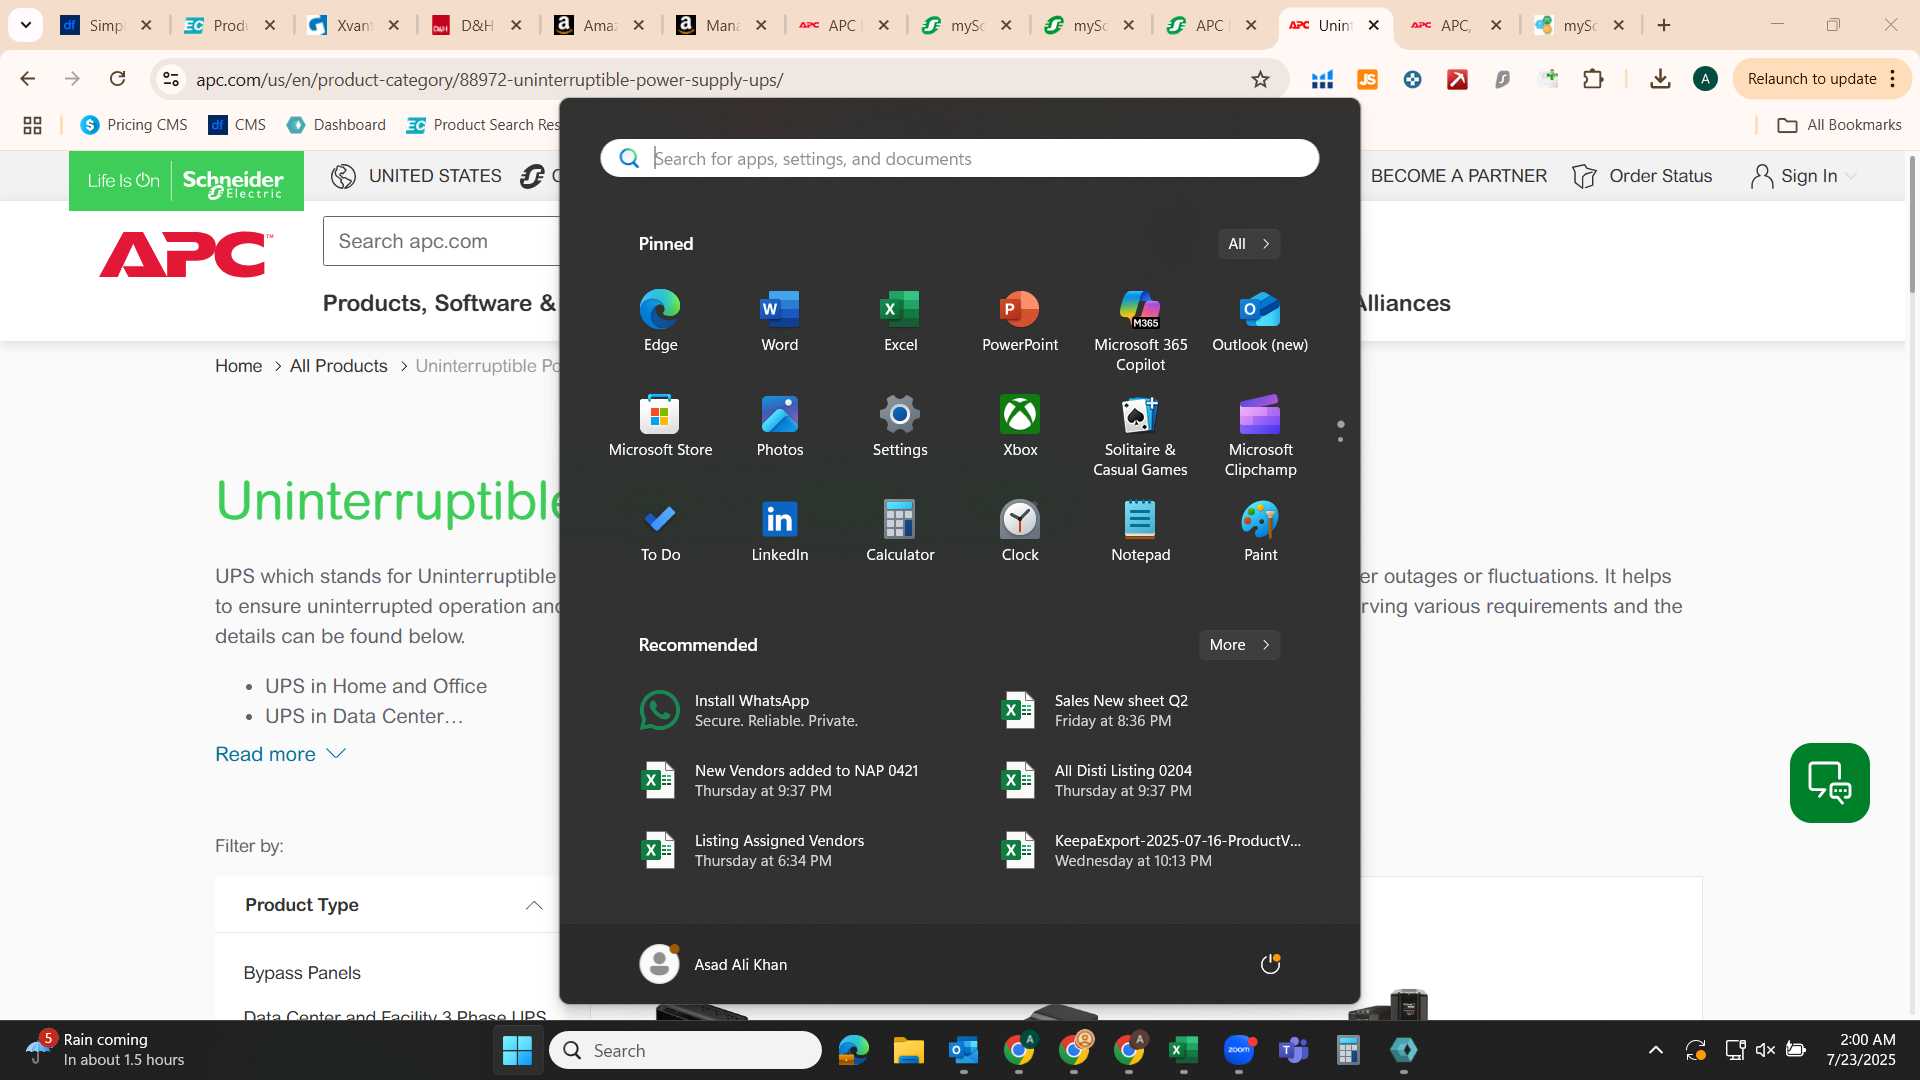The height and width of the screenshot is (1080, 1920).
Task: Open Pricing CMS bookmark
Action: [134, 125]
